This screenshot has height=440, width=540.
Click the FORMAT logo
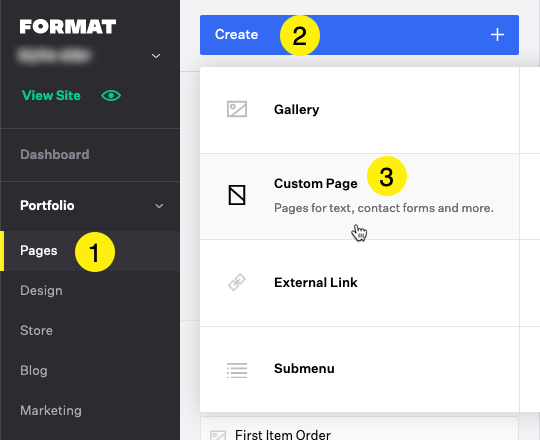coord(68,27)
